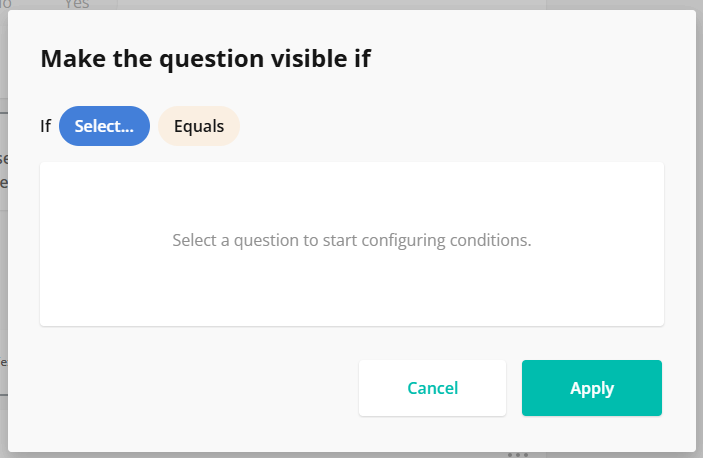The width and height of the screenshot is (703, 458).
Task: Click the empty white conditions panel
Action: click(x=352, y=290)
